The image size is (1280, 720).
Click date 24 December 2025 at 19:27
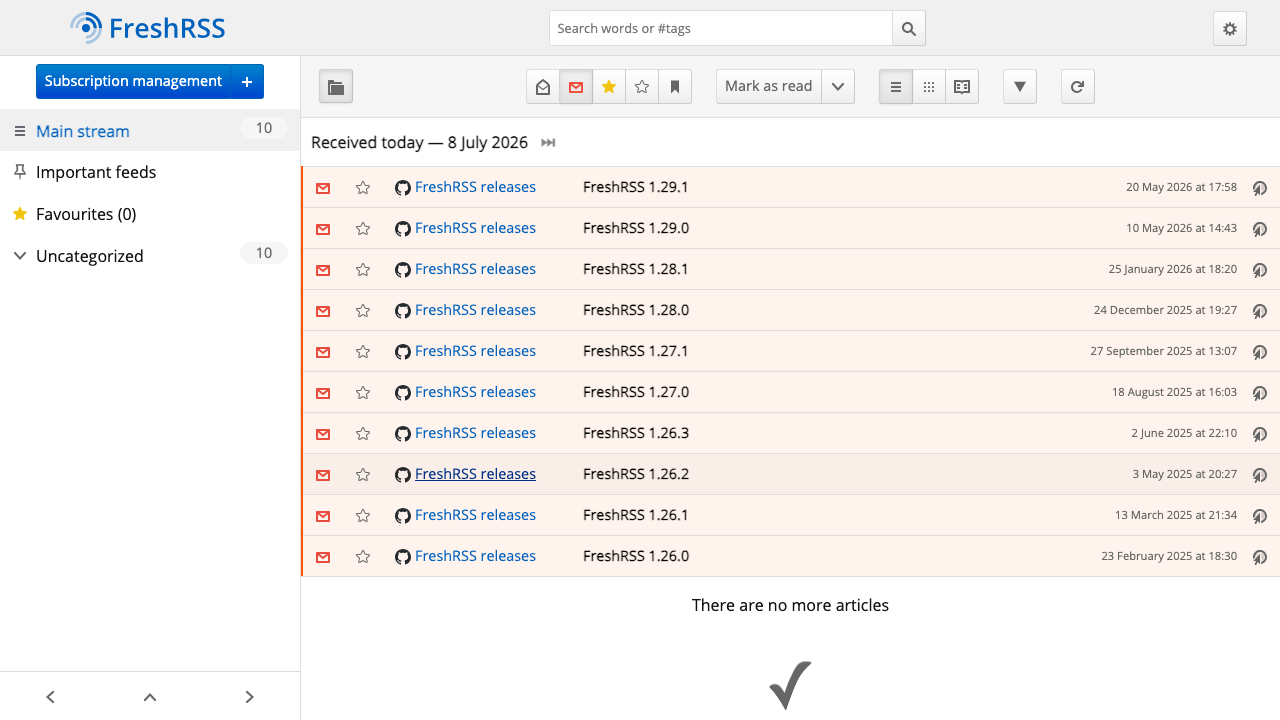click(1165, 310)
